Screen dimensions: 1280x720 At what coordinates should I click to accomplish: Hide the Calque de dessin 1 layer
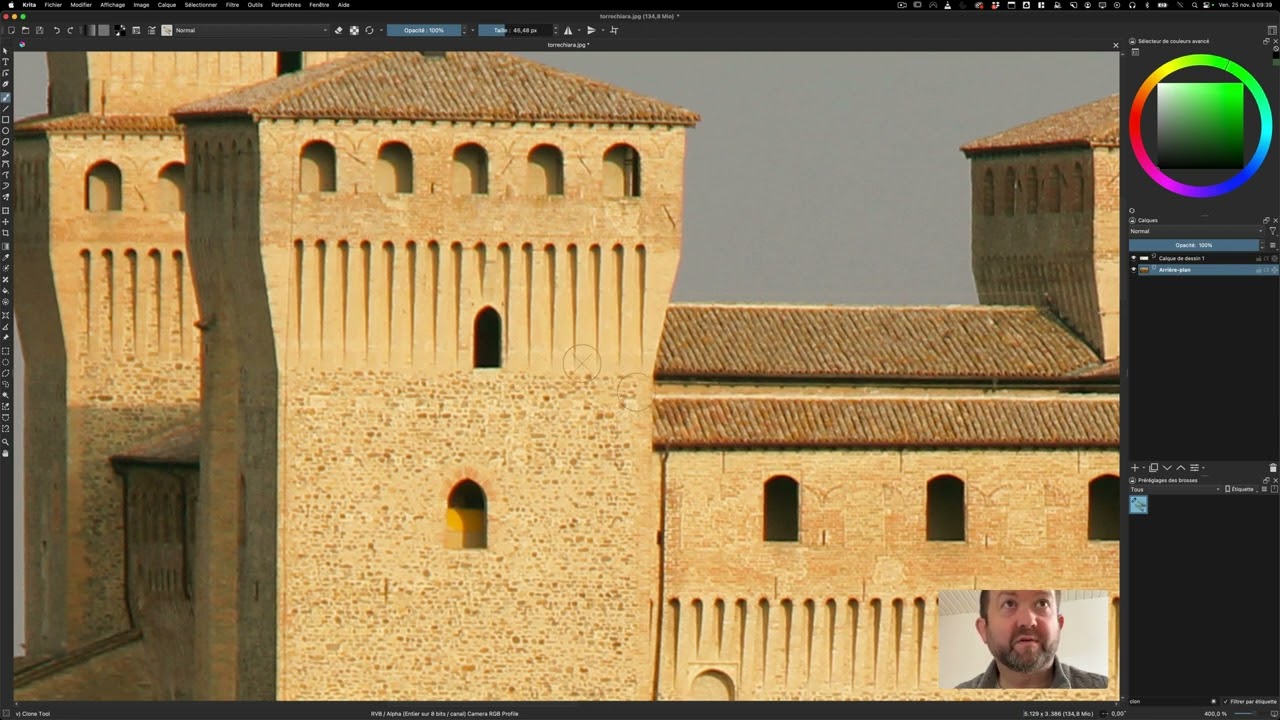pos(1133,258)
